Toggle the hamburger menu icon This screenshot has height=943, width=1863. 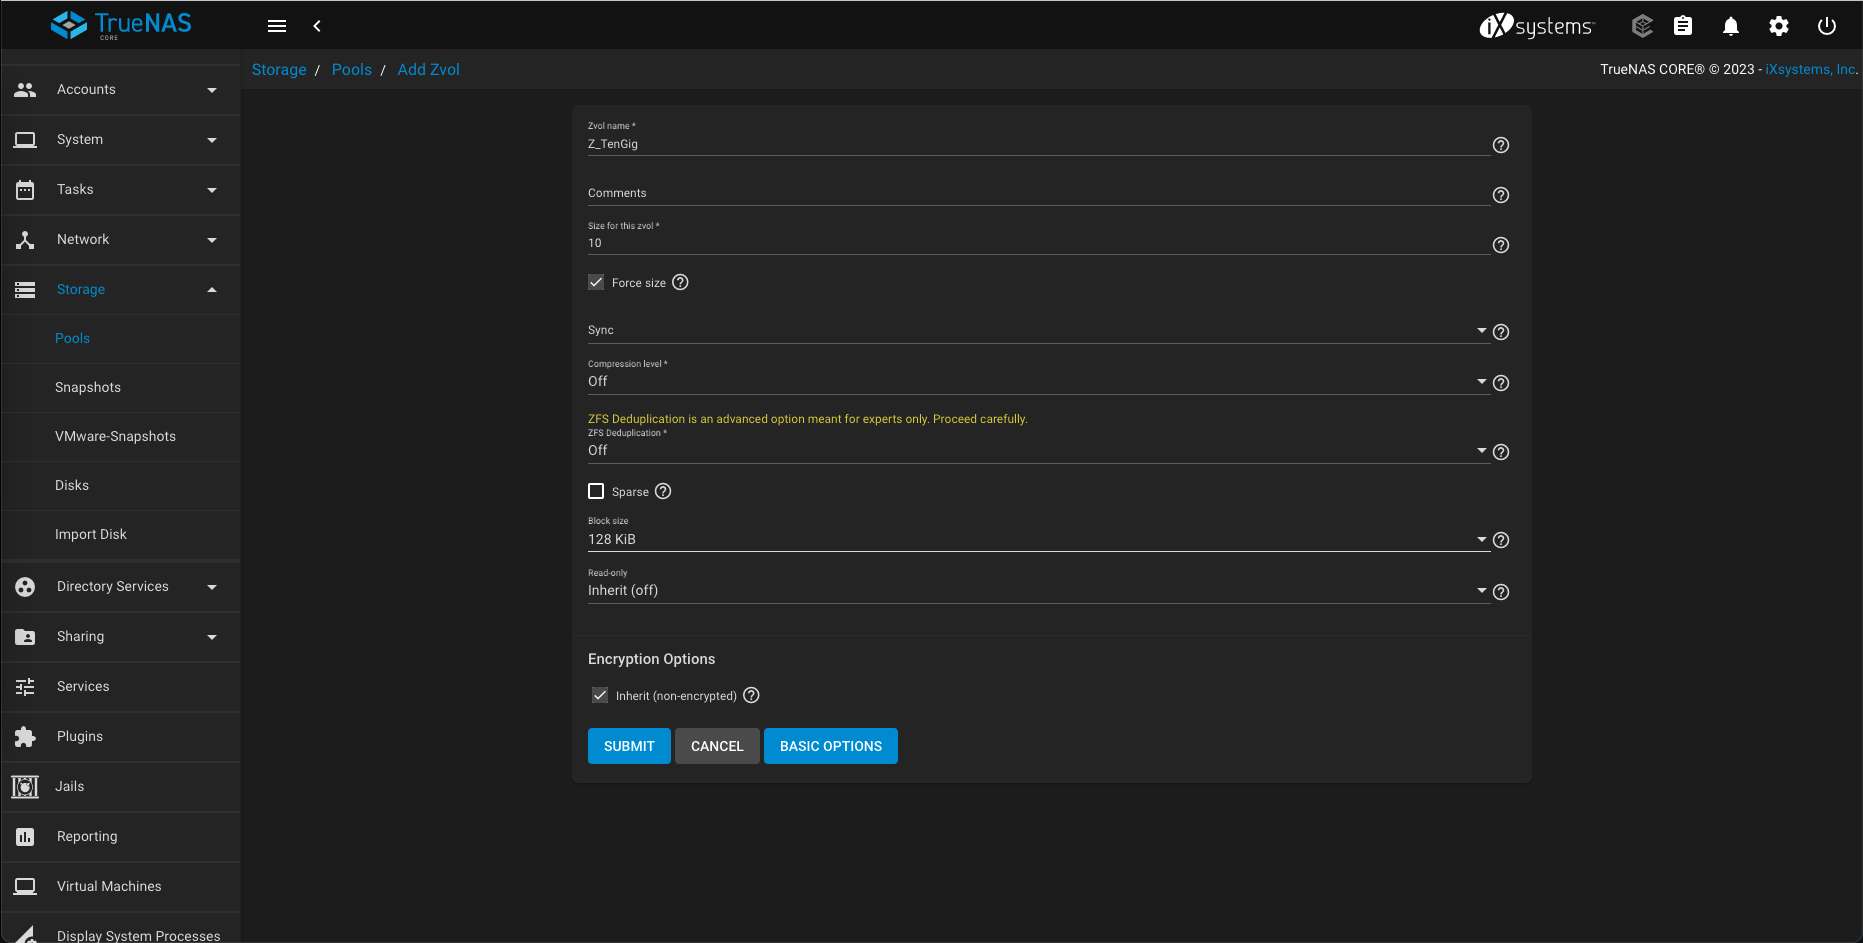(277, 26)
